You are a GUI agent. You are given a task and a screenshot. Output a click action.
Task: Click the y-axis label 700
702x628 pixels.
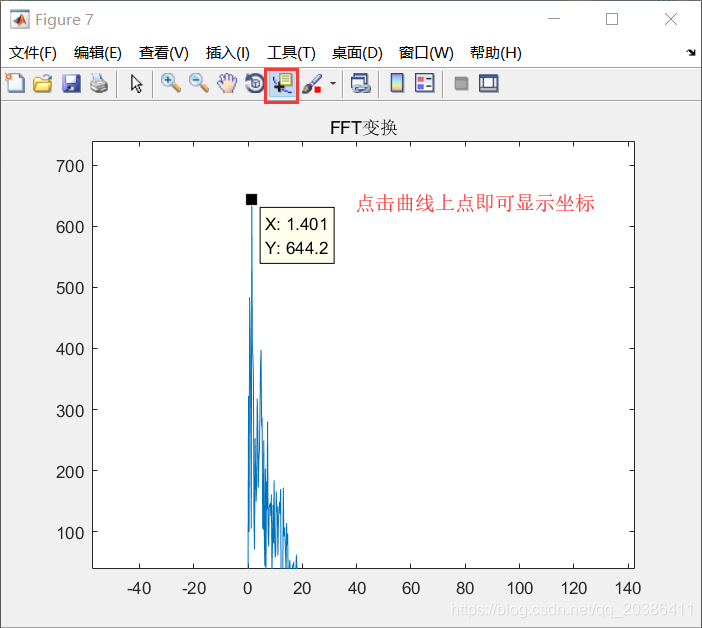pos(70,166)
